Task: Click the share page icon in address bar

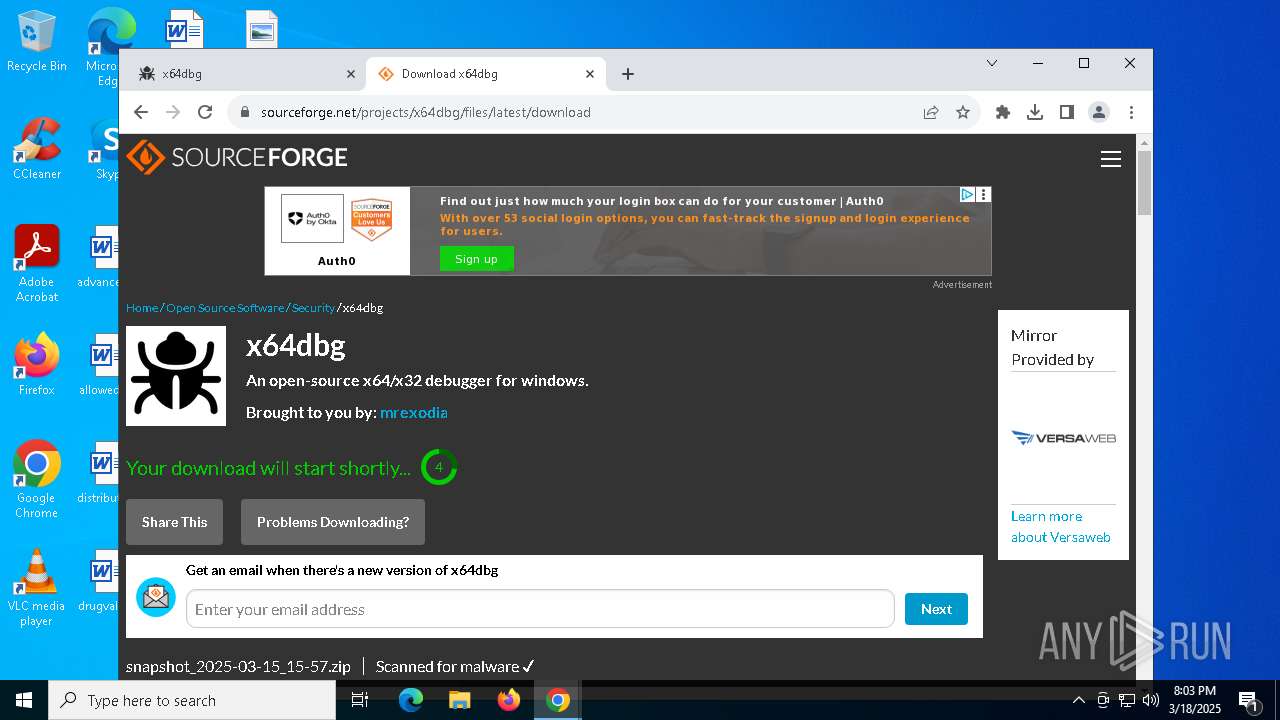Action: pyautogui.click(x=931, y=112)
